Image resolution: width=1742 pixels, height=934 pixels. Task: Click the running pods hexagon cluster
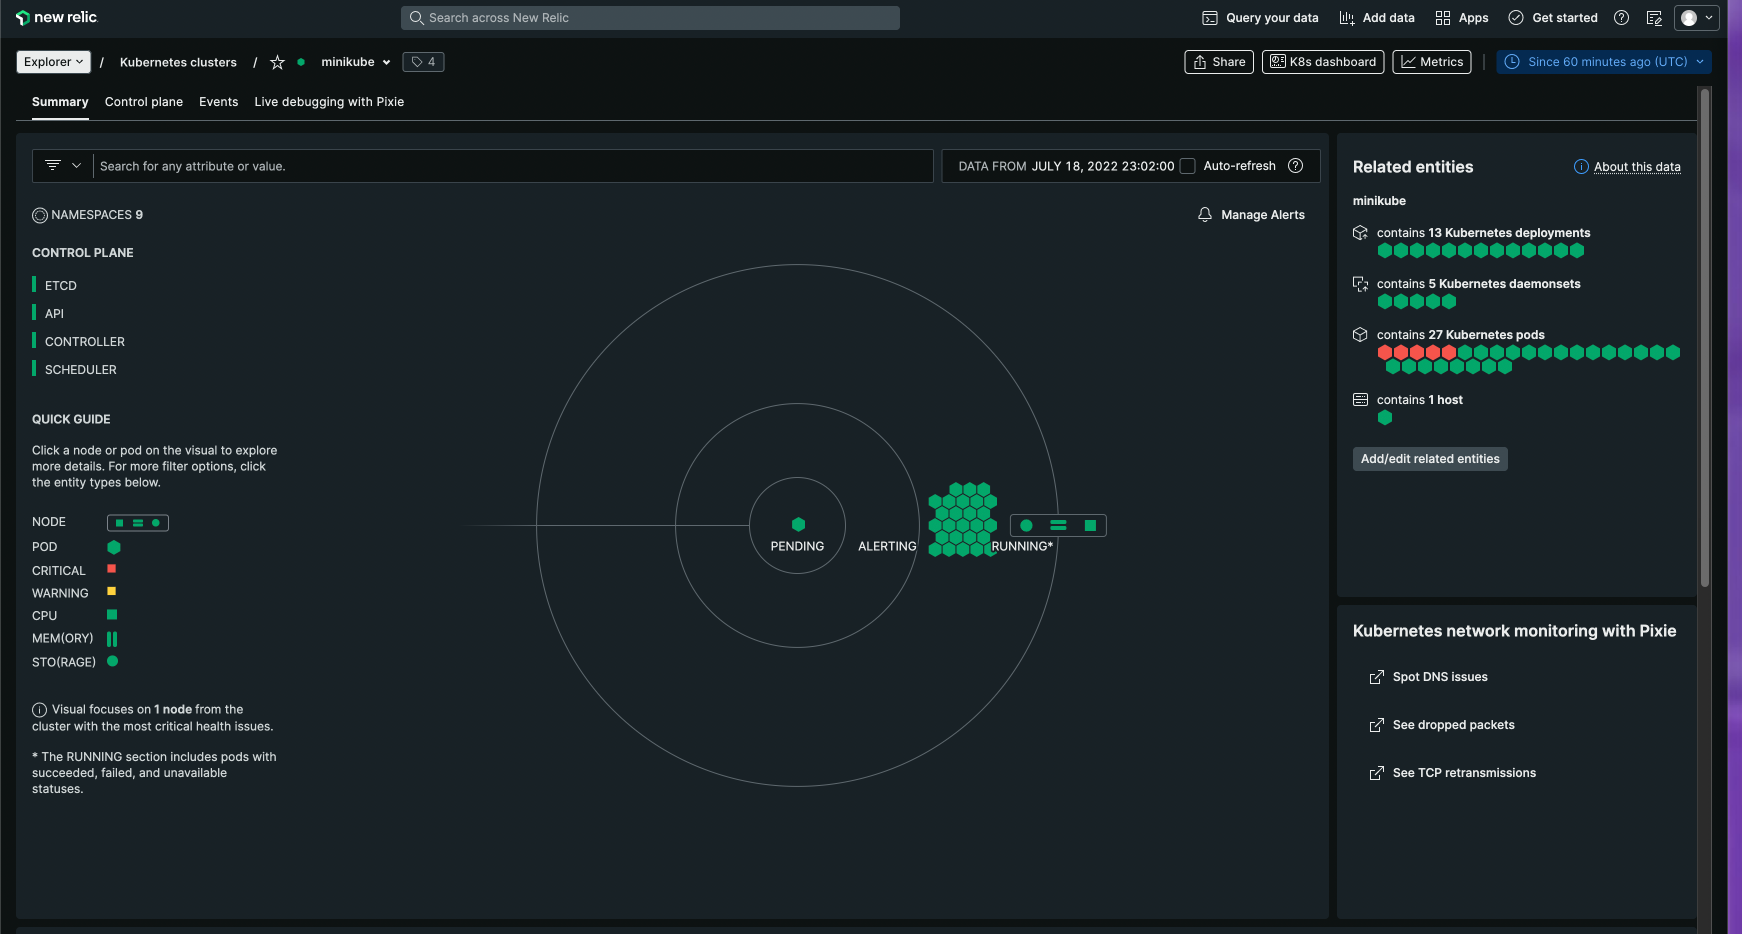click(x=963, y=519)
